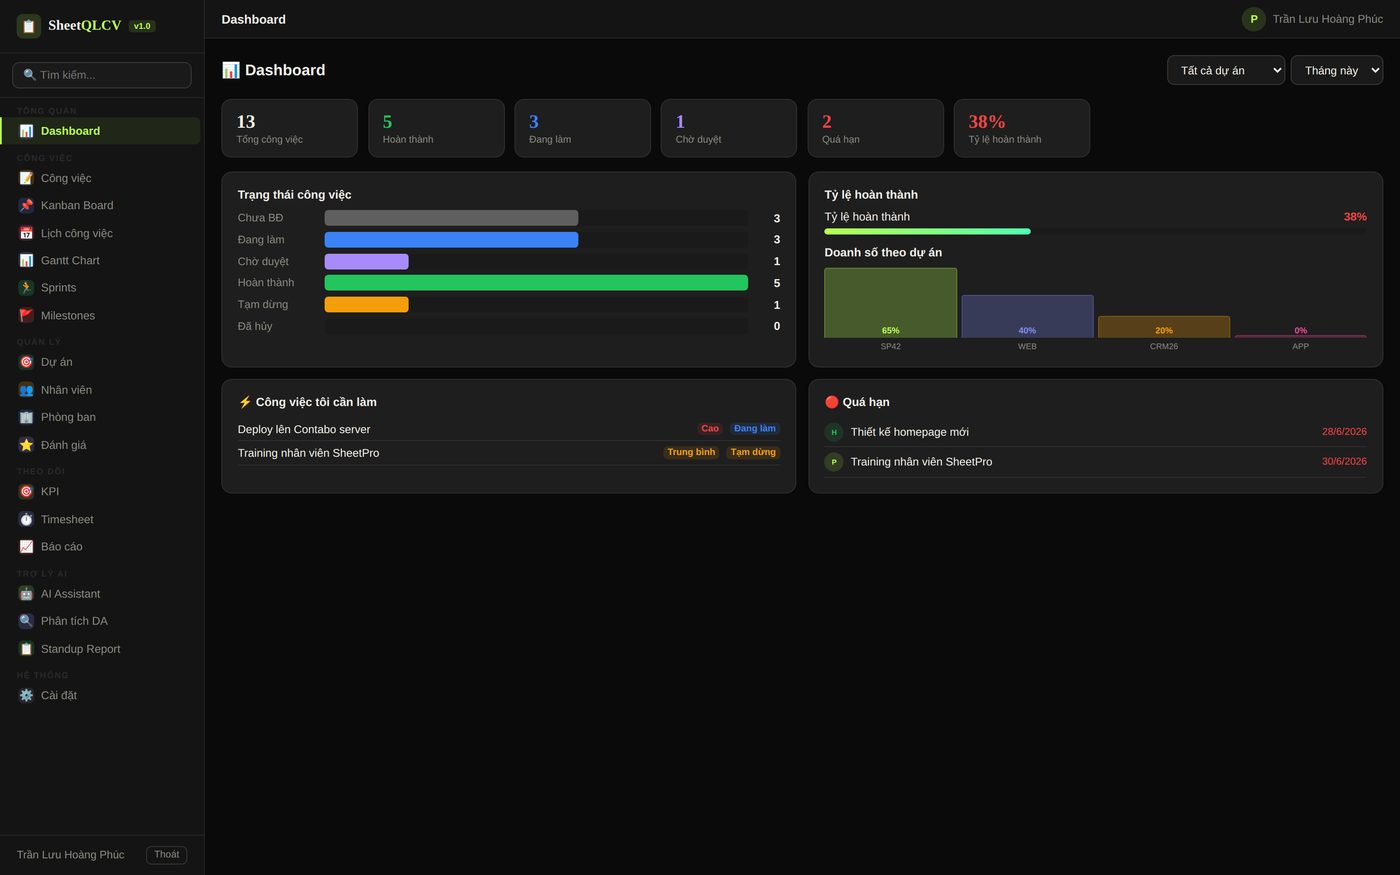Click the Timesheet stopwatch icon

pos(26,519)
